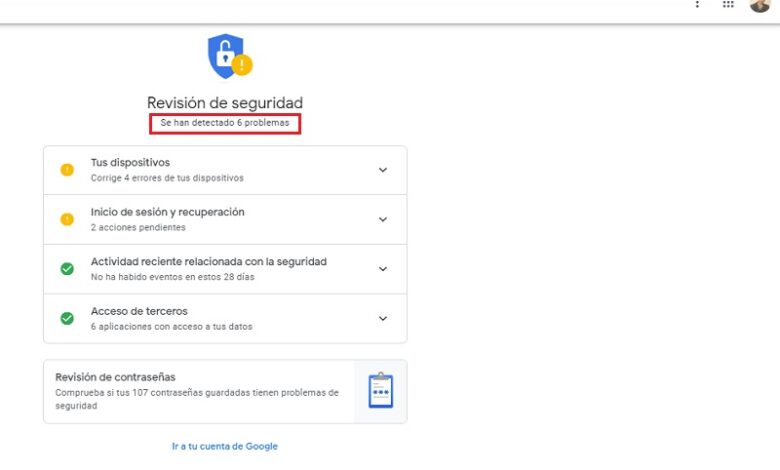Expand Tus dispositivos with its chevron
This screenshot has width=780, height=470.
tap(383, 170)
